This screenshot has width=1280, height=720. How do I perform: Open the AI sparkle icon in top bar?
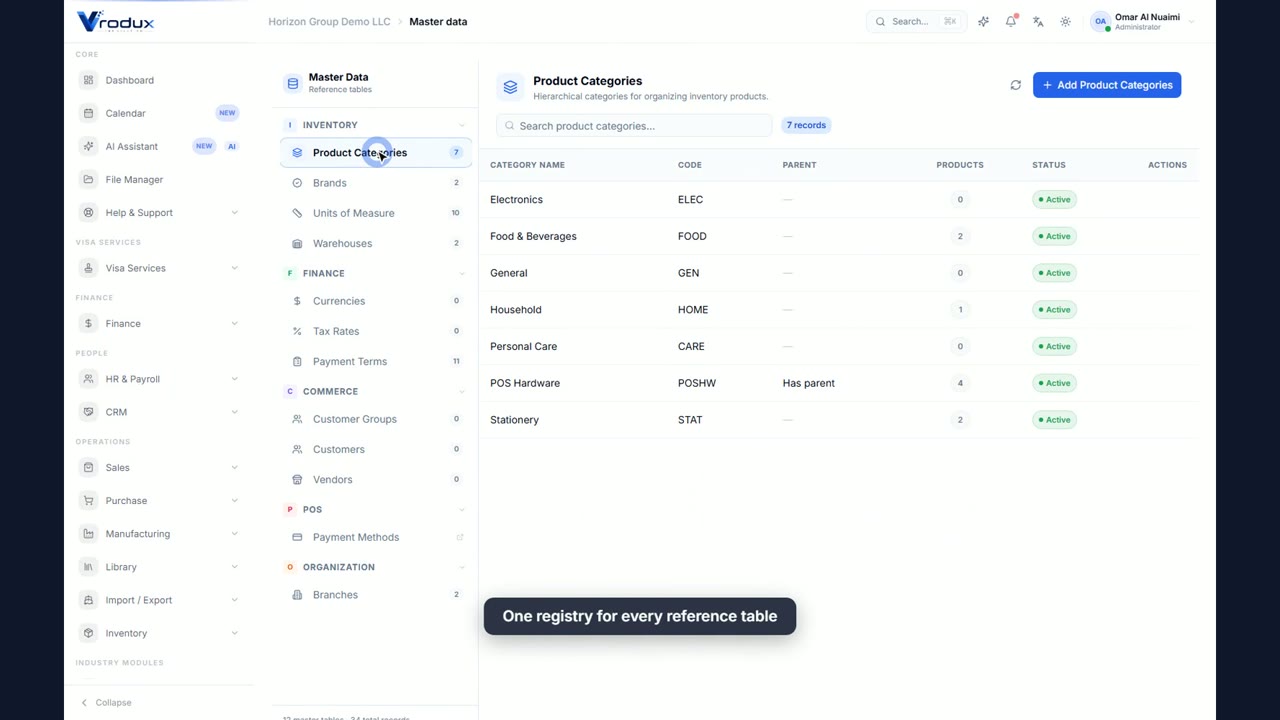click(983, 21)
